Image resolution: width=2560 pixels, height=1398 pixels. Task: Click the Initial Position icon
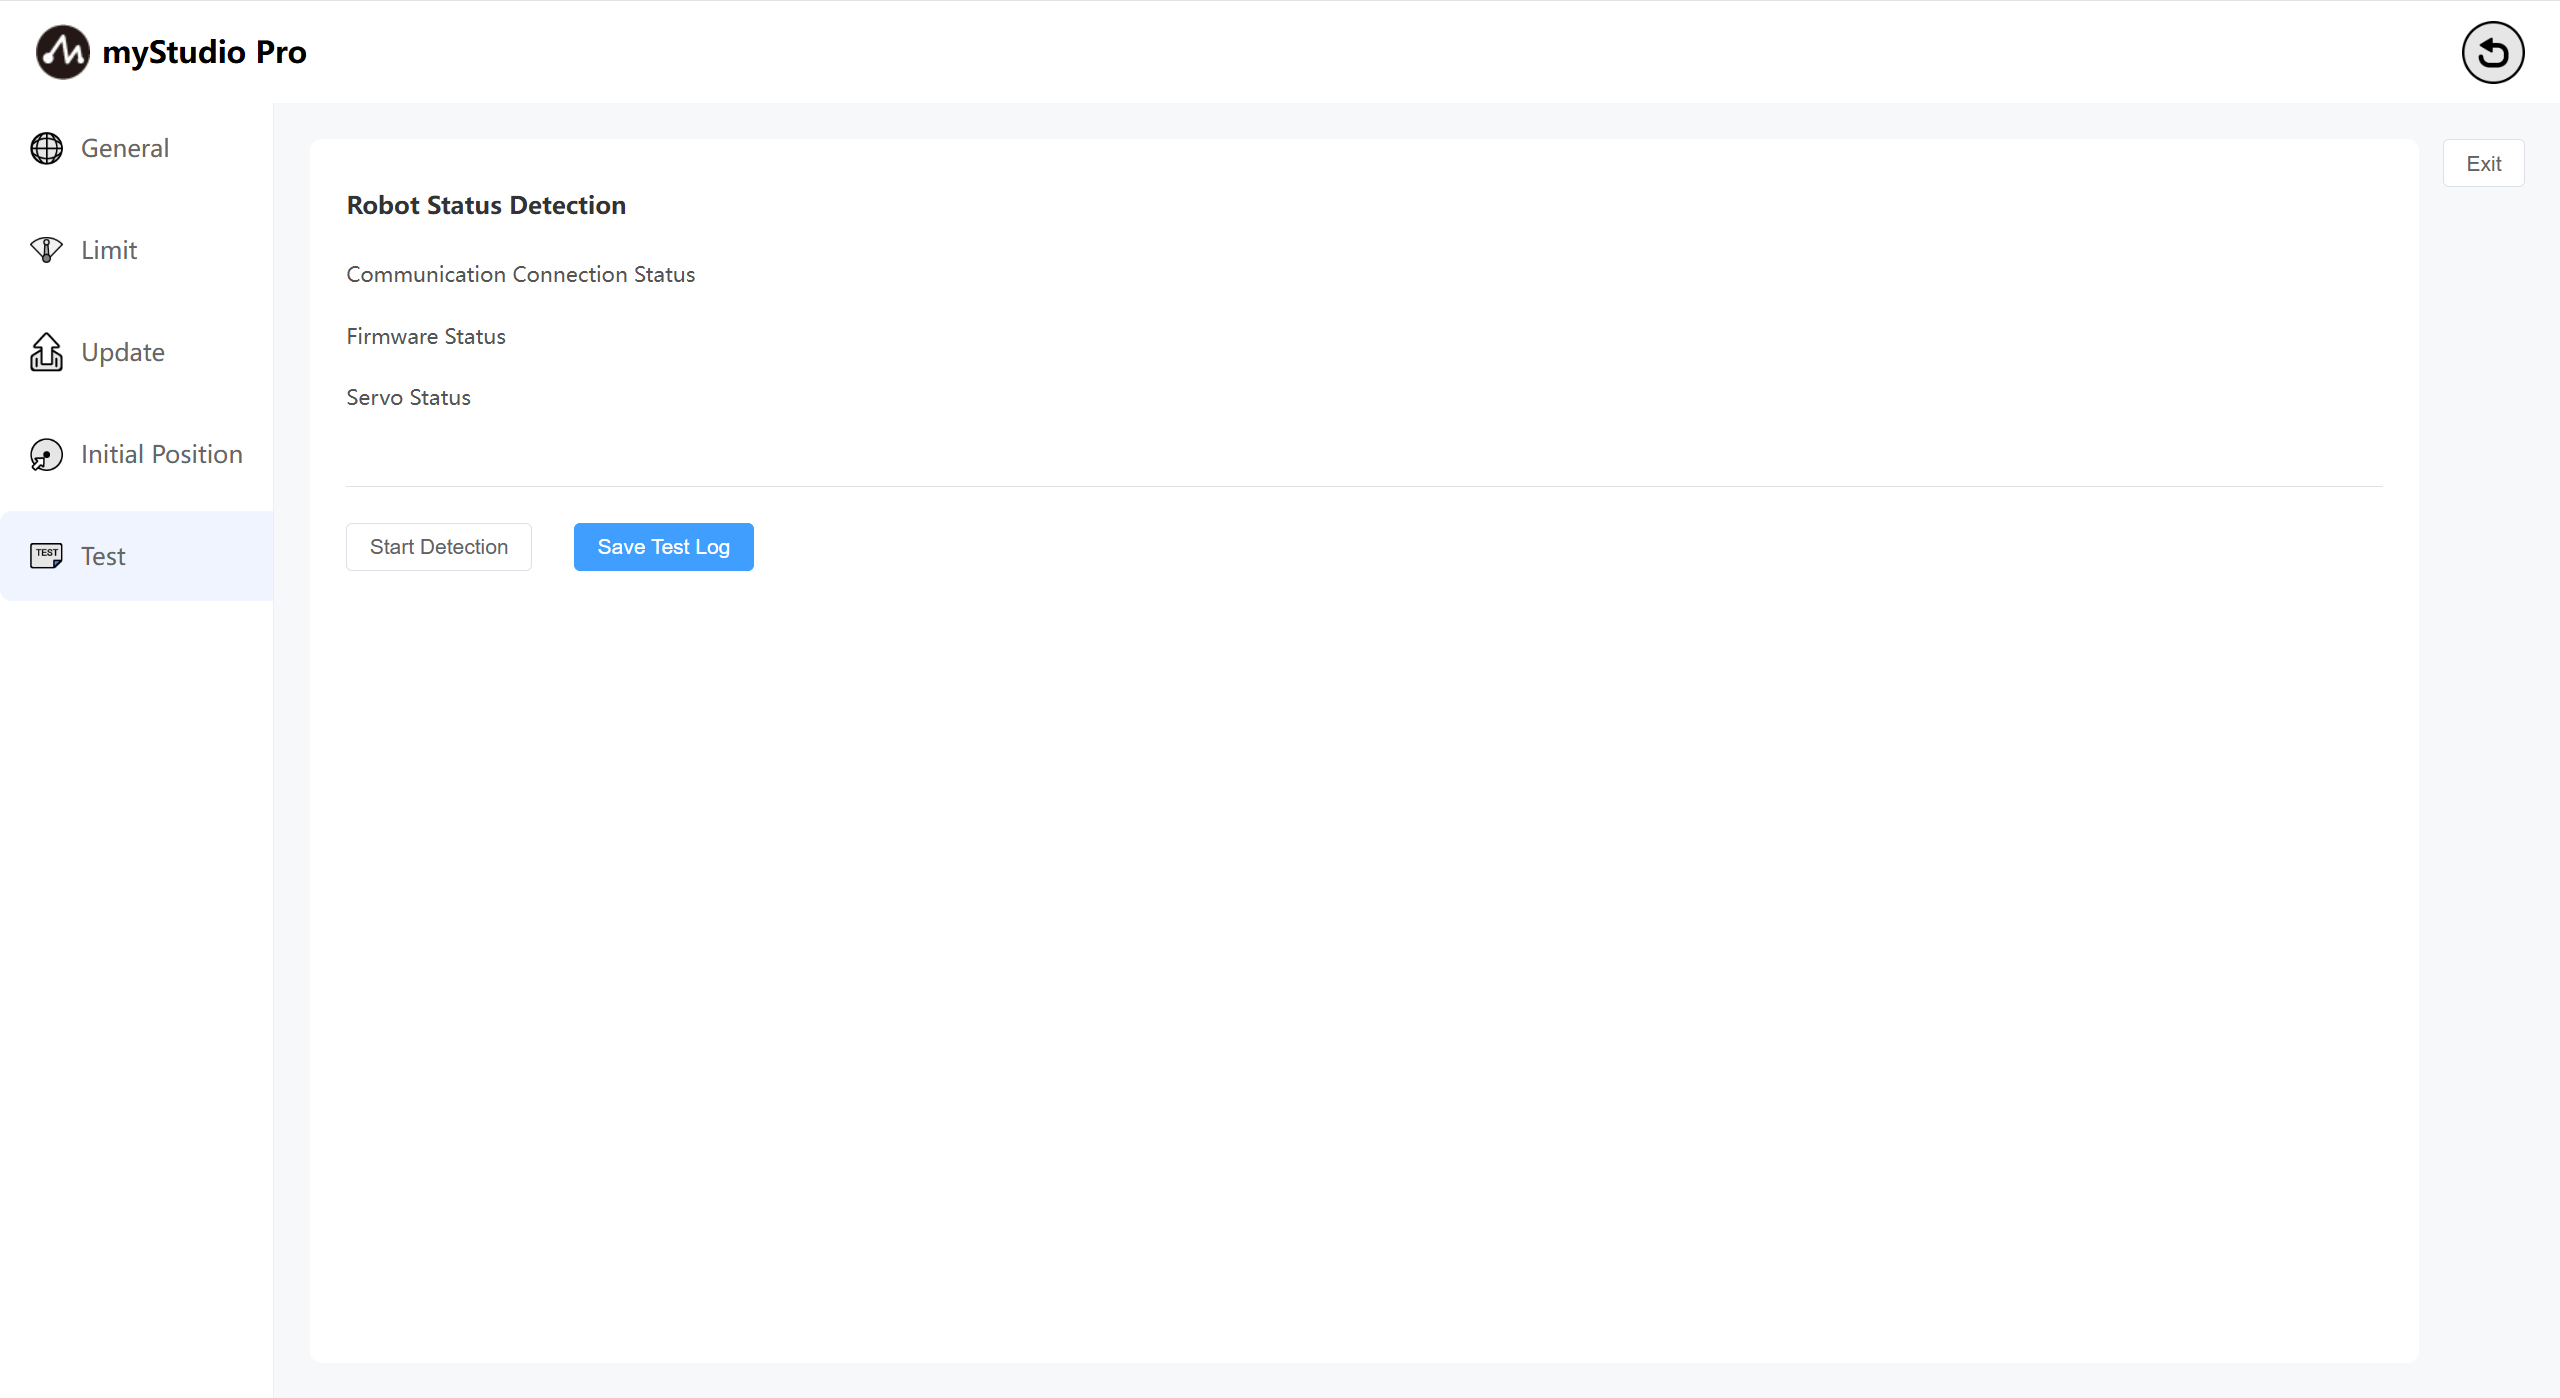tap(46, 454)
